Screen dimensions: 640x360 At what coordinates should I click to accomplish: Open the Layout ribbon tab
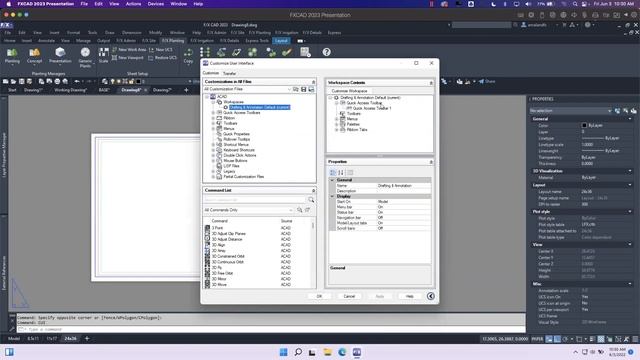281,41
